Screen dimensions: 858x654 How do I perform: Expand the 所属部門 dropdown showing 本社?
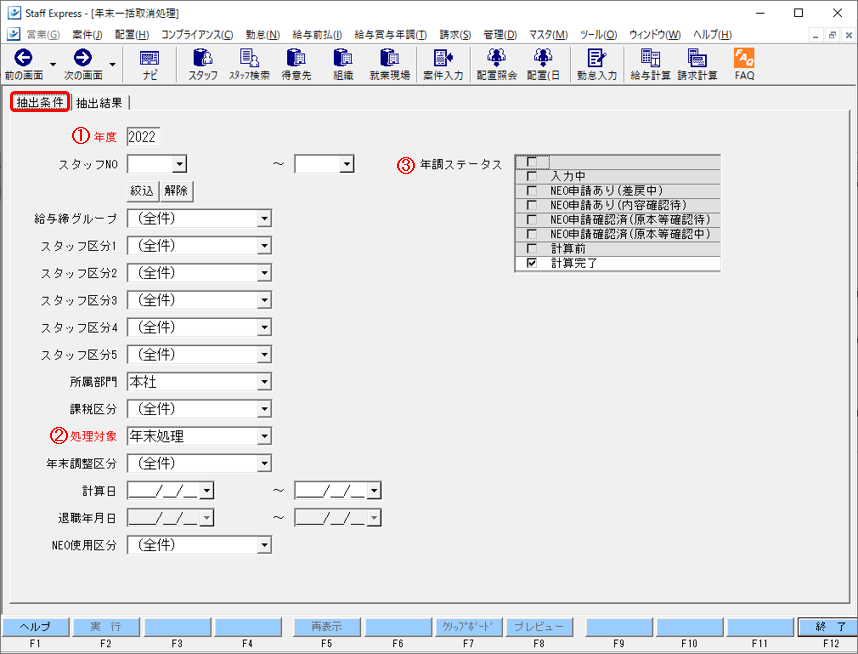(x=264, y=381)
